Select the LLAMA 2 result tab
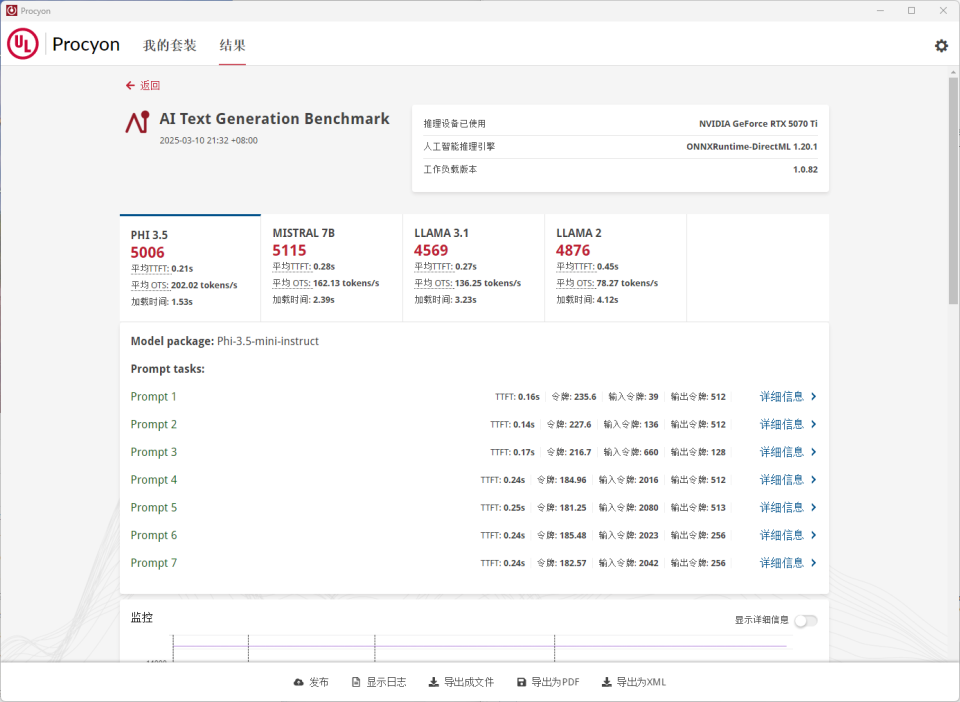The height and width of the screenshot is (702, 960). [x=616, y=267]
